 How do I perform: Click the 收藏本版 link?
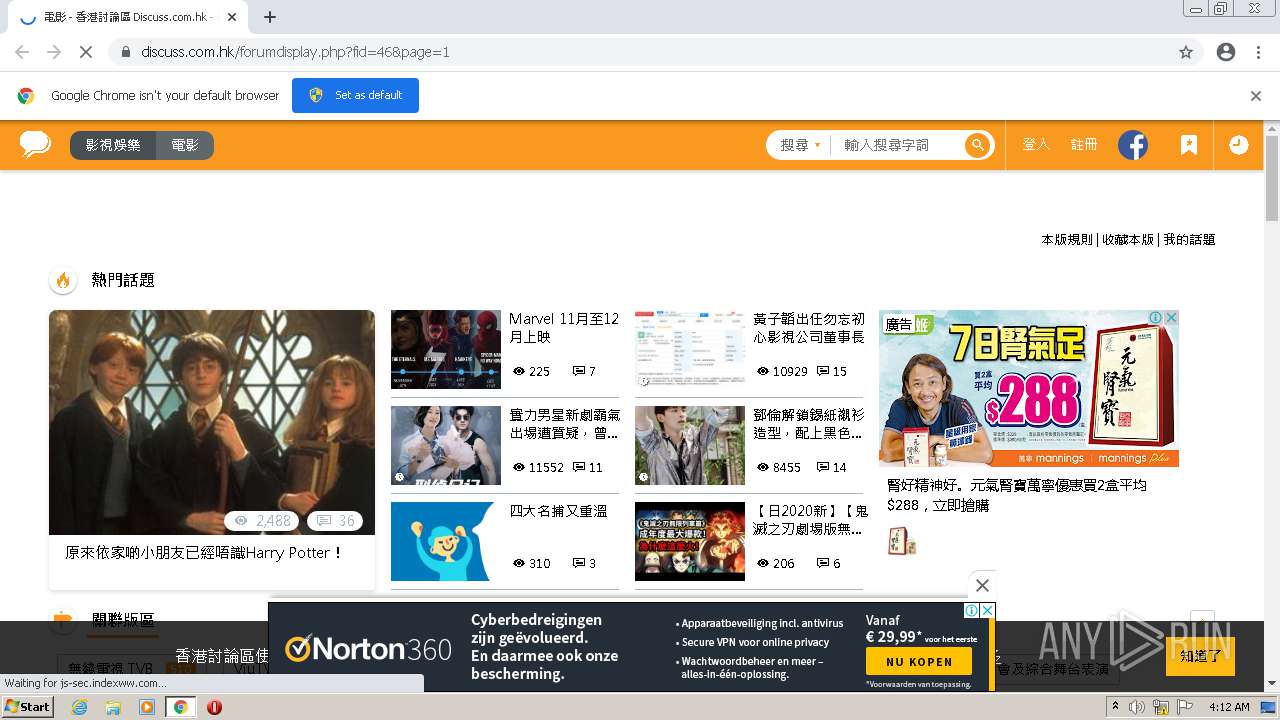[x=1128, y=240]
